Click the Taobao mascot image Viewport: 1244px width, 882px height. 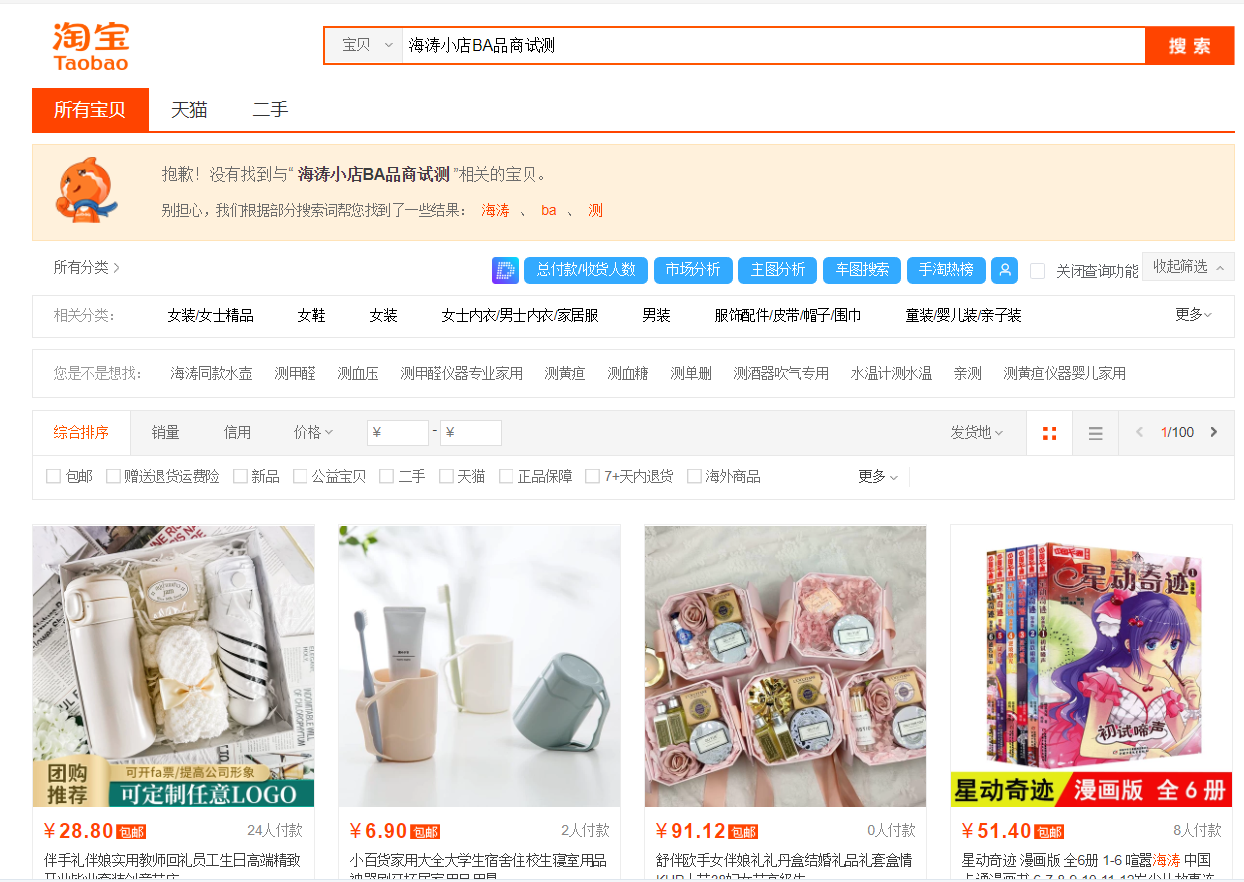tap(87, 191)
